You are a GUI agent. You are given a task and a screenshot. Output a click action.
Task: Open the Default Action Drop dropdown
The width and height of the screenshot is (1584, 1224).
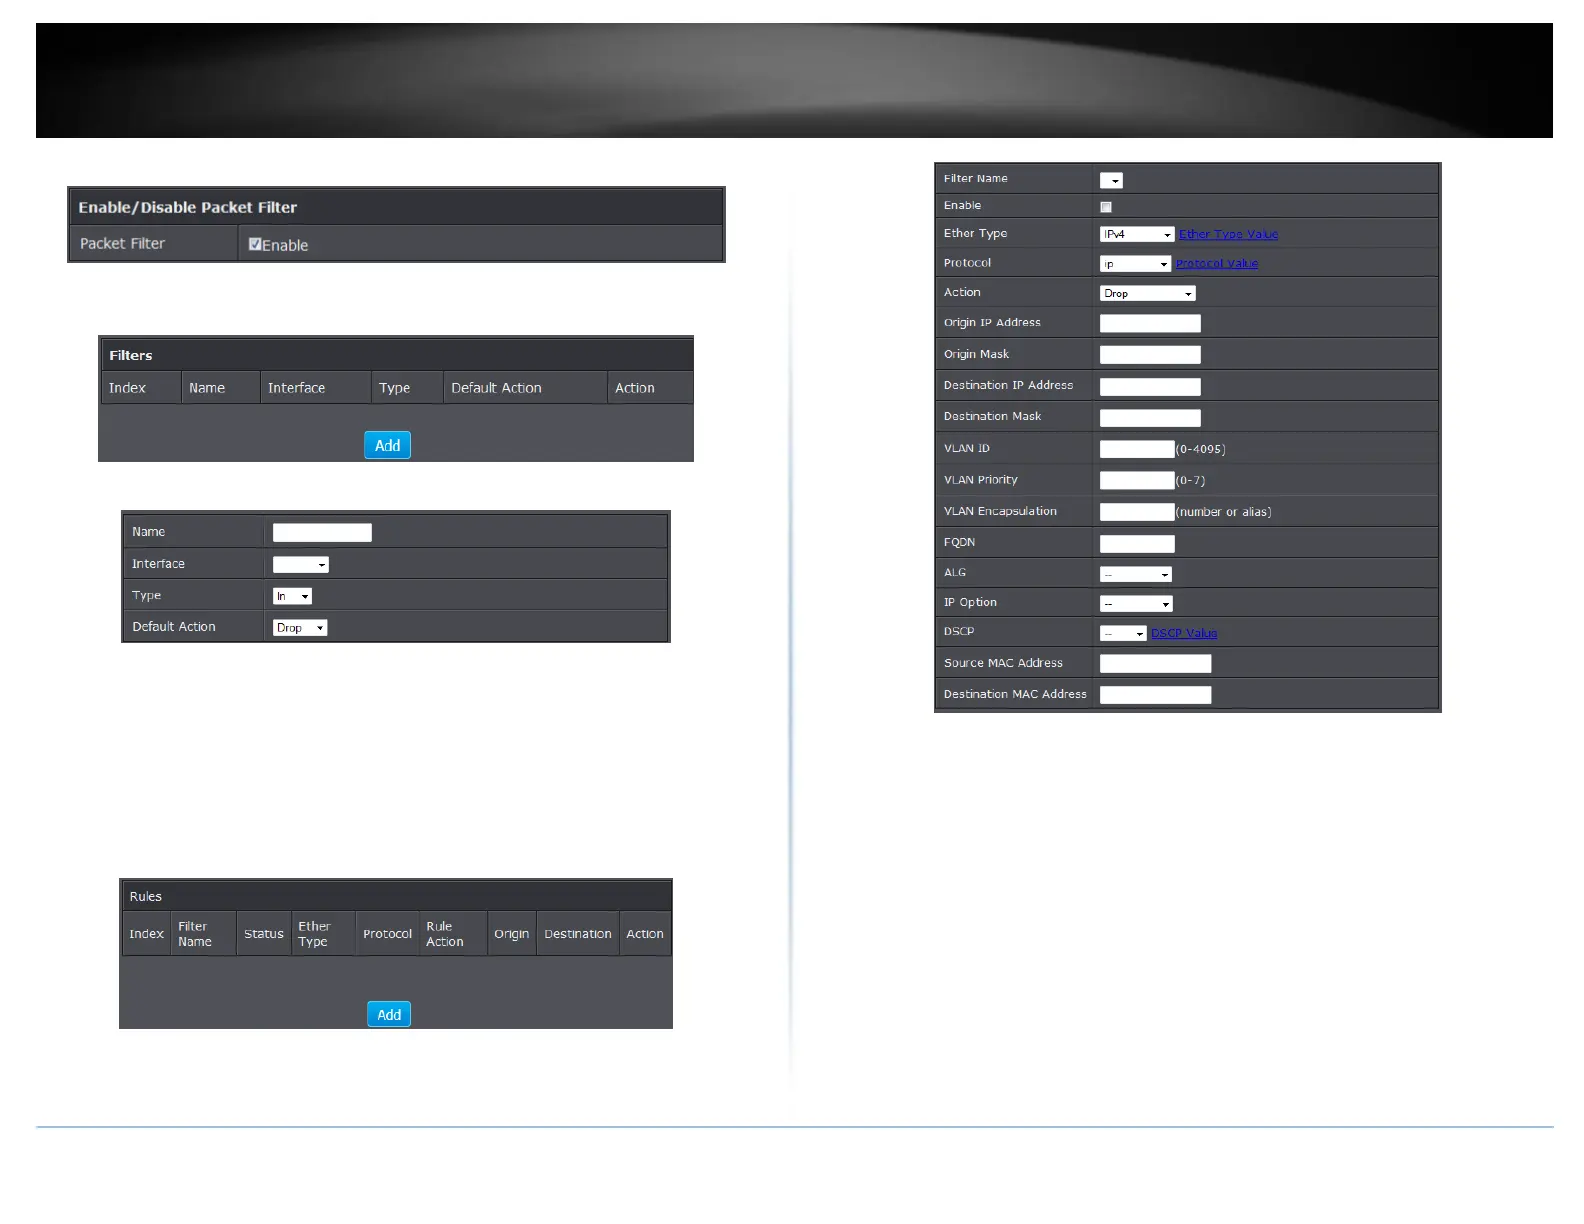tap(300, 628)
